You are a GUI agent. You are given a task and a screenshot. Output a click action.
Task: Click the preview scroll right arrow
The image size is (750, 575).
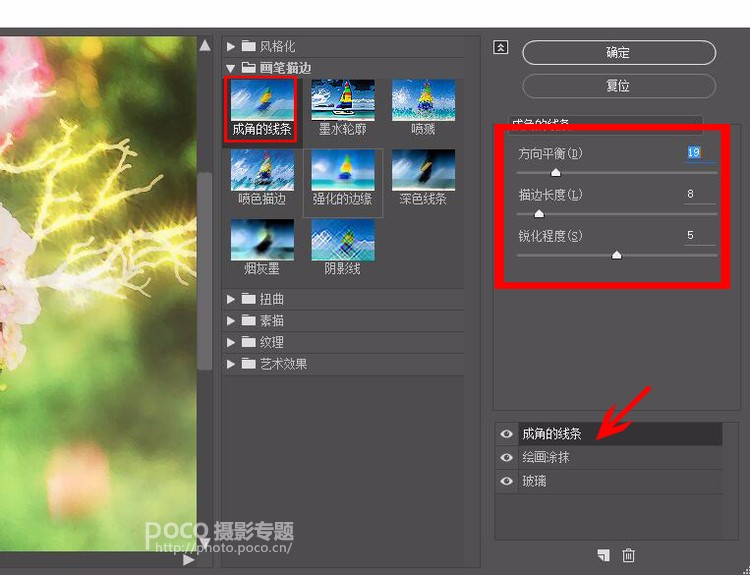pos(189,560)
